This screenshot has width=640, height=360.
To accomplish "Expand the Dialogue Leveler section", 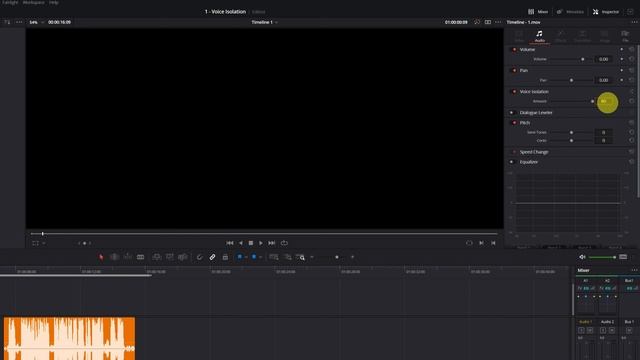I will click(536, 113).
